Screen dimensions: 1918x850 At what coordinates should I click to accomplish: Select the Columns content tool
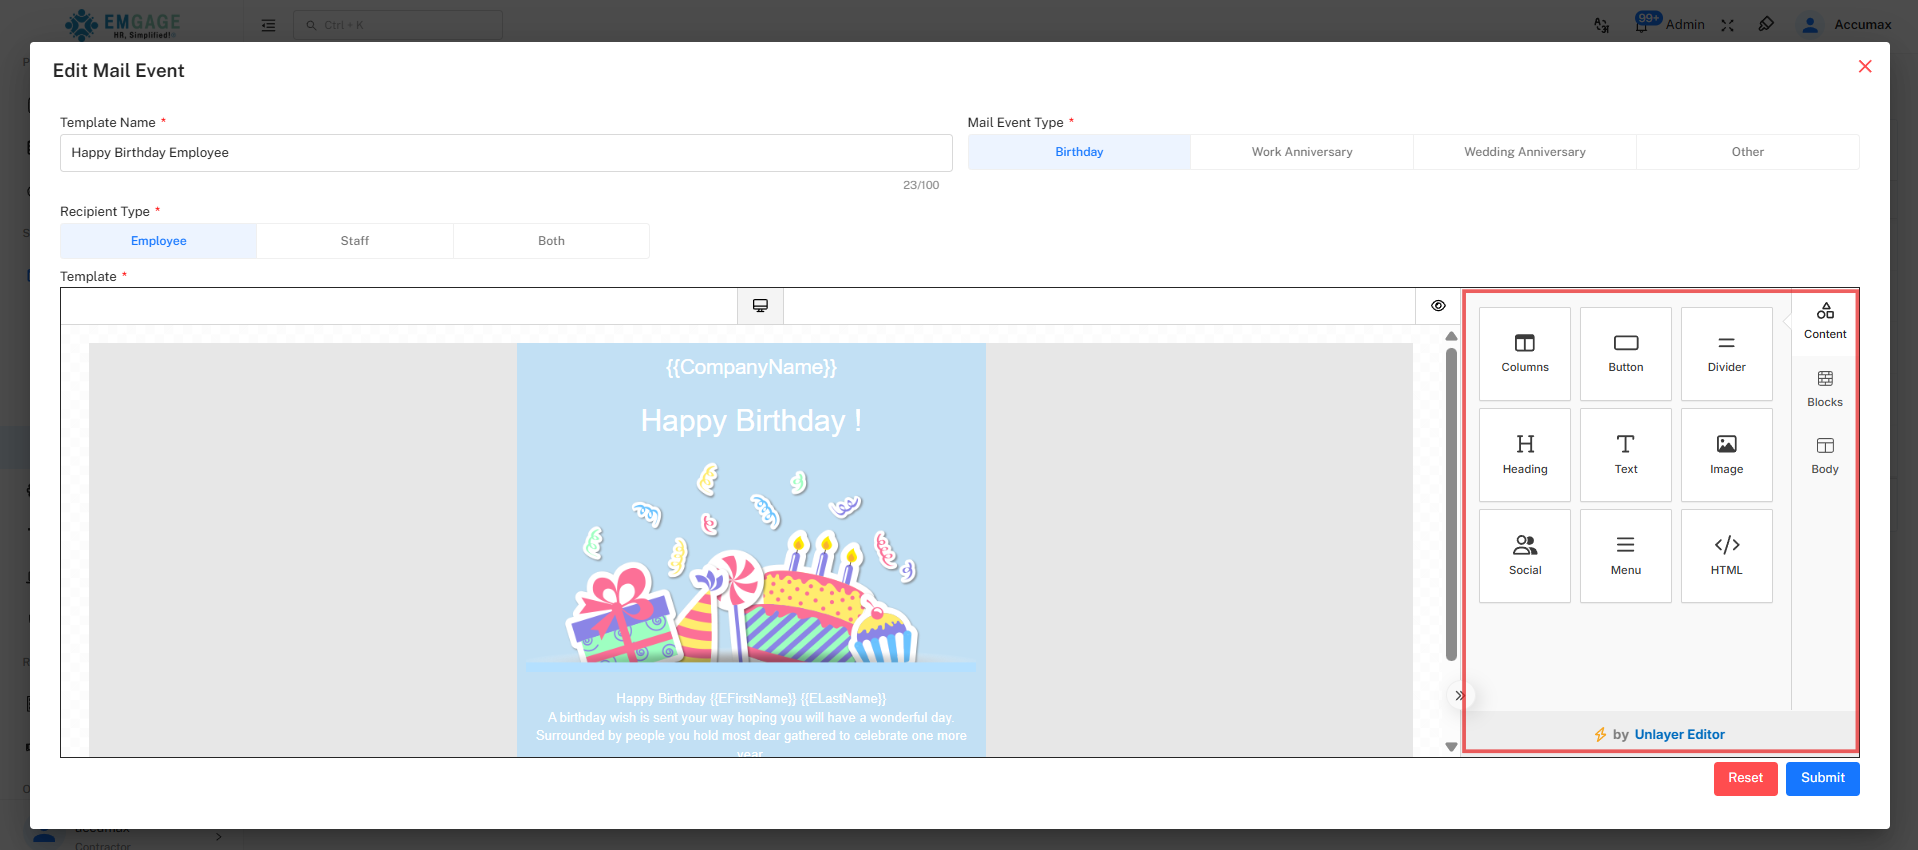pos(1524,354)
